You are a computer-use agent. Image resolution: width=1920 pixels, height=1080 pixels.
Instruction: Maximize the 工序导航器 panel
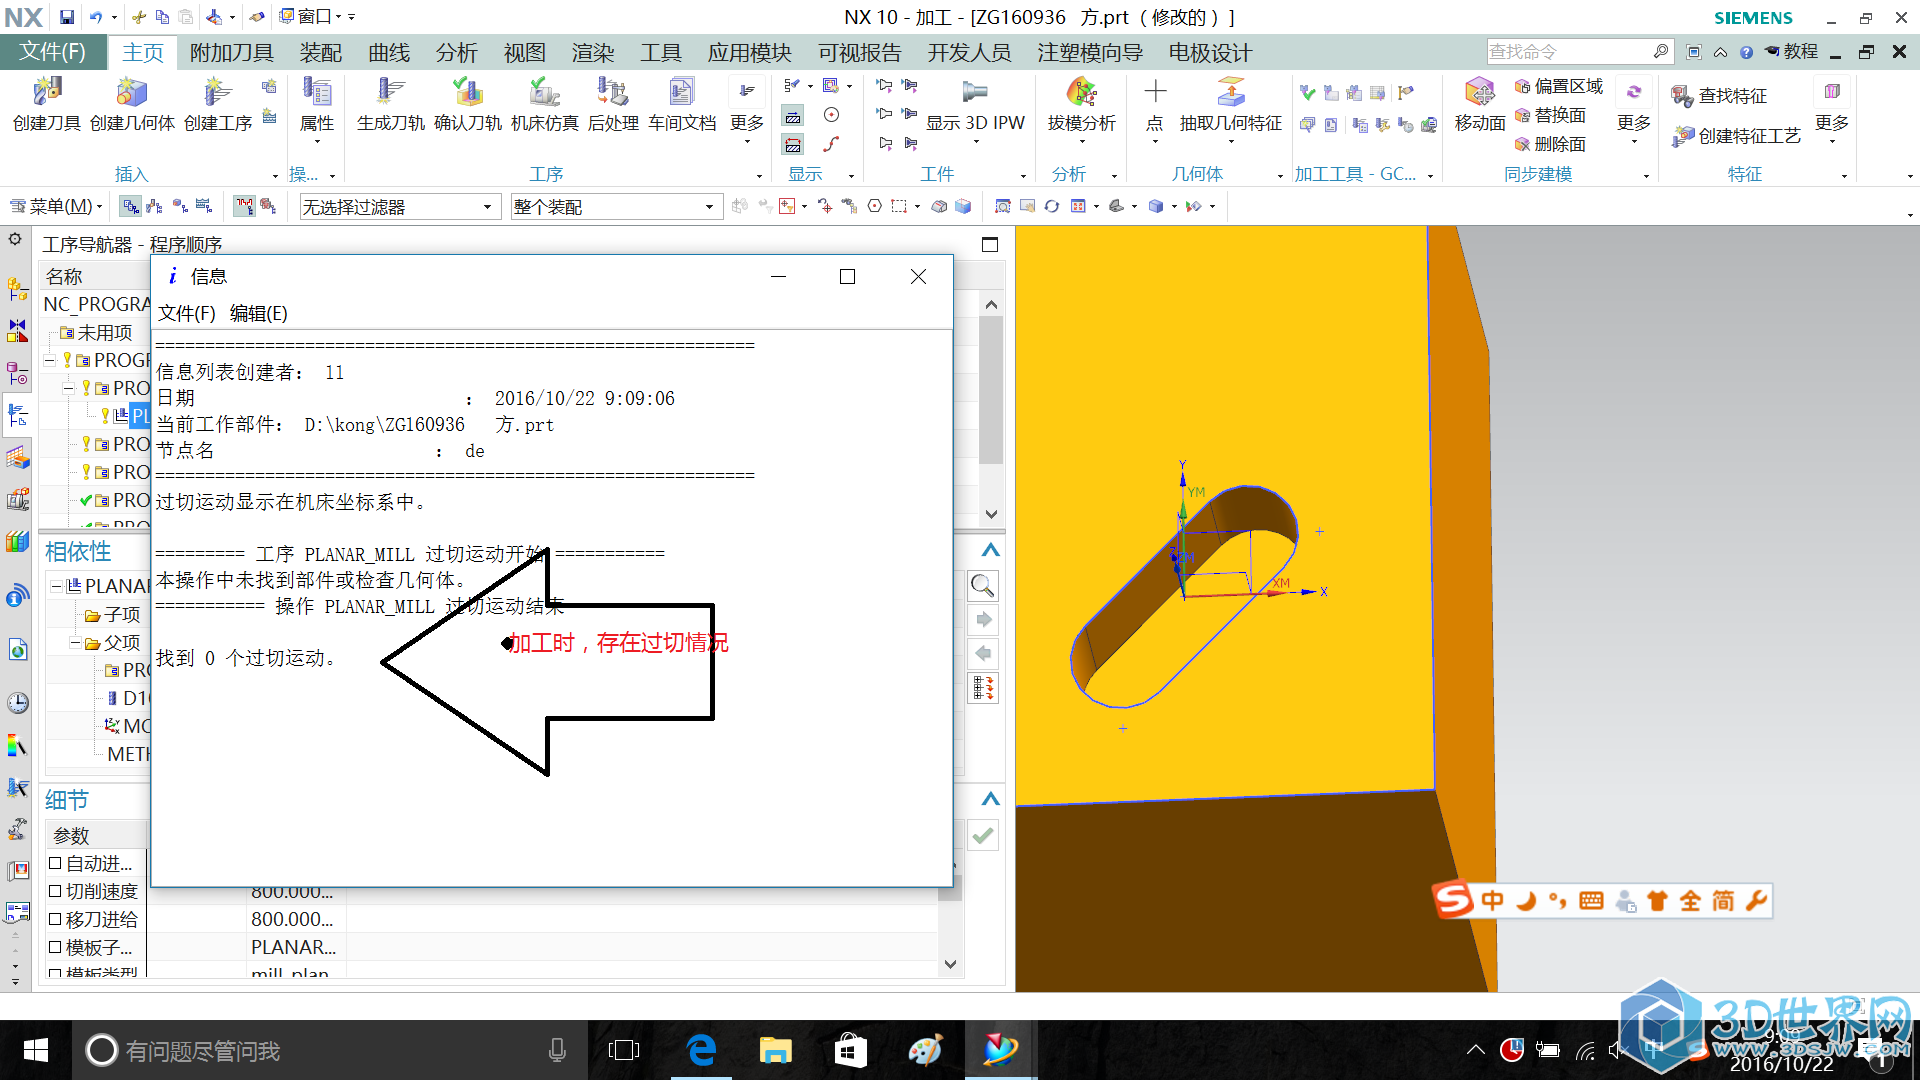990,245
